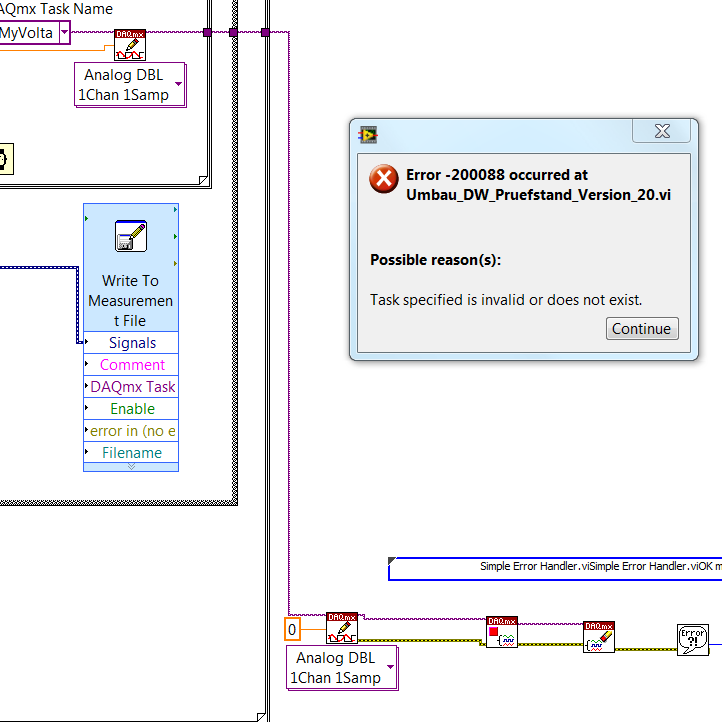Click the orange 0 numeric constant
This screenshot has width=722, height=722.
292,629
